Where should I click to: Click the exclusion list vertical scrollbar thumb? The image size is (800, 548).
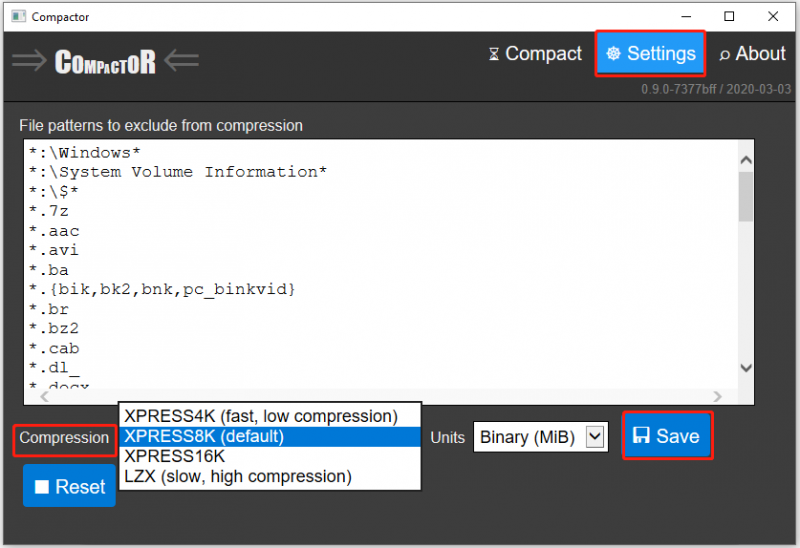(746, 196)
